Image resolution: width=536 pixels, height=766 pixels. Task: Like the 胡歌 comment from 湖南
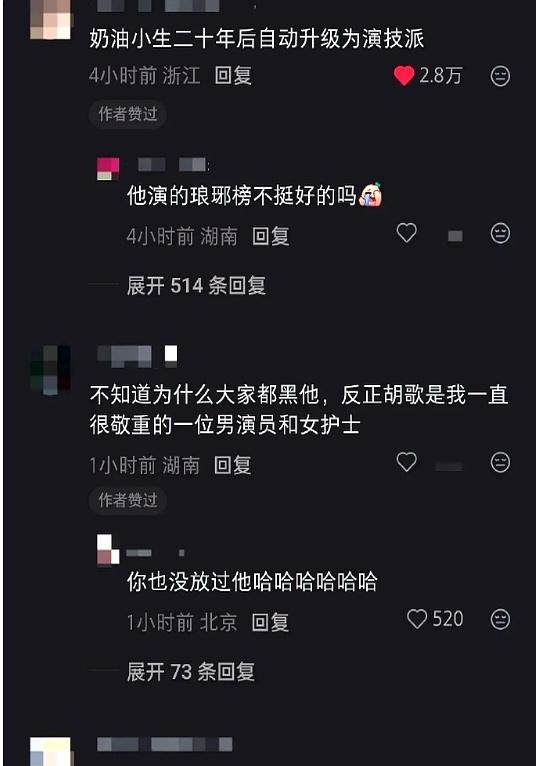(407, 462)
